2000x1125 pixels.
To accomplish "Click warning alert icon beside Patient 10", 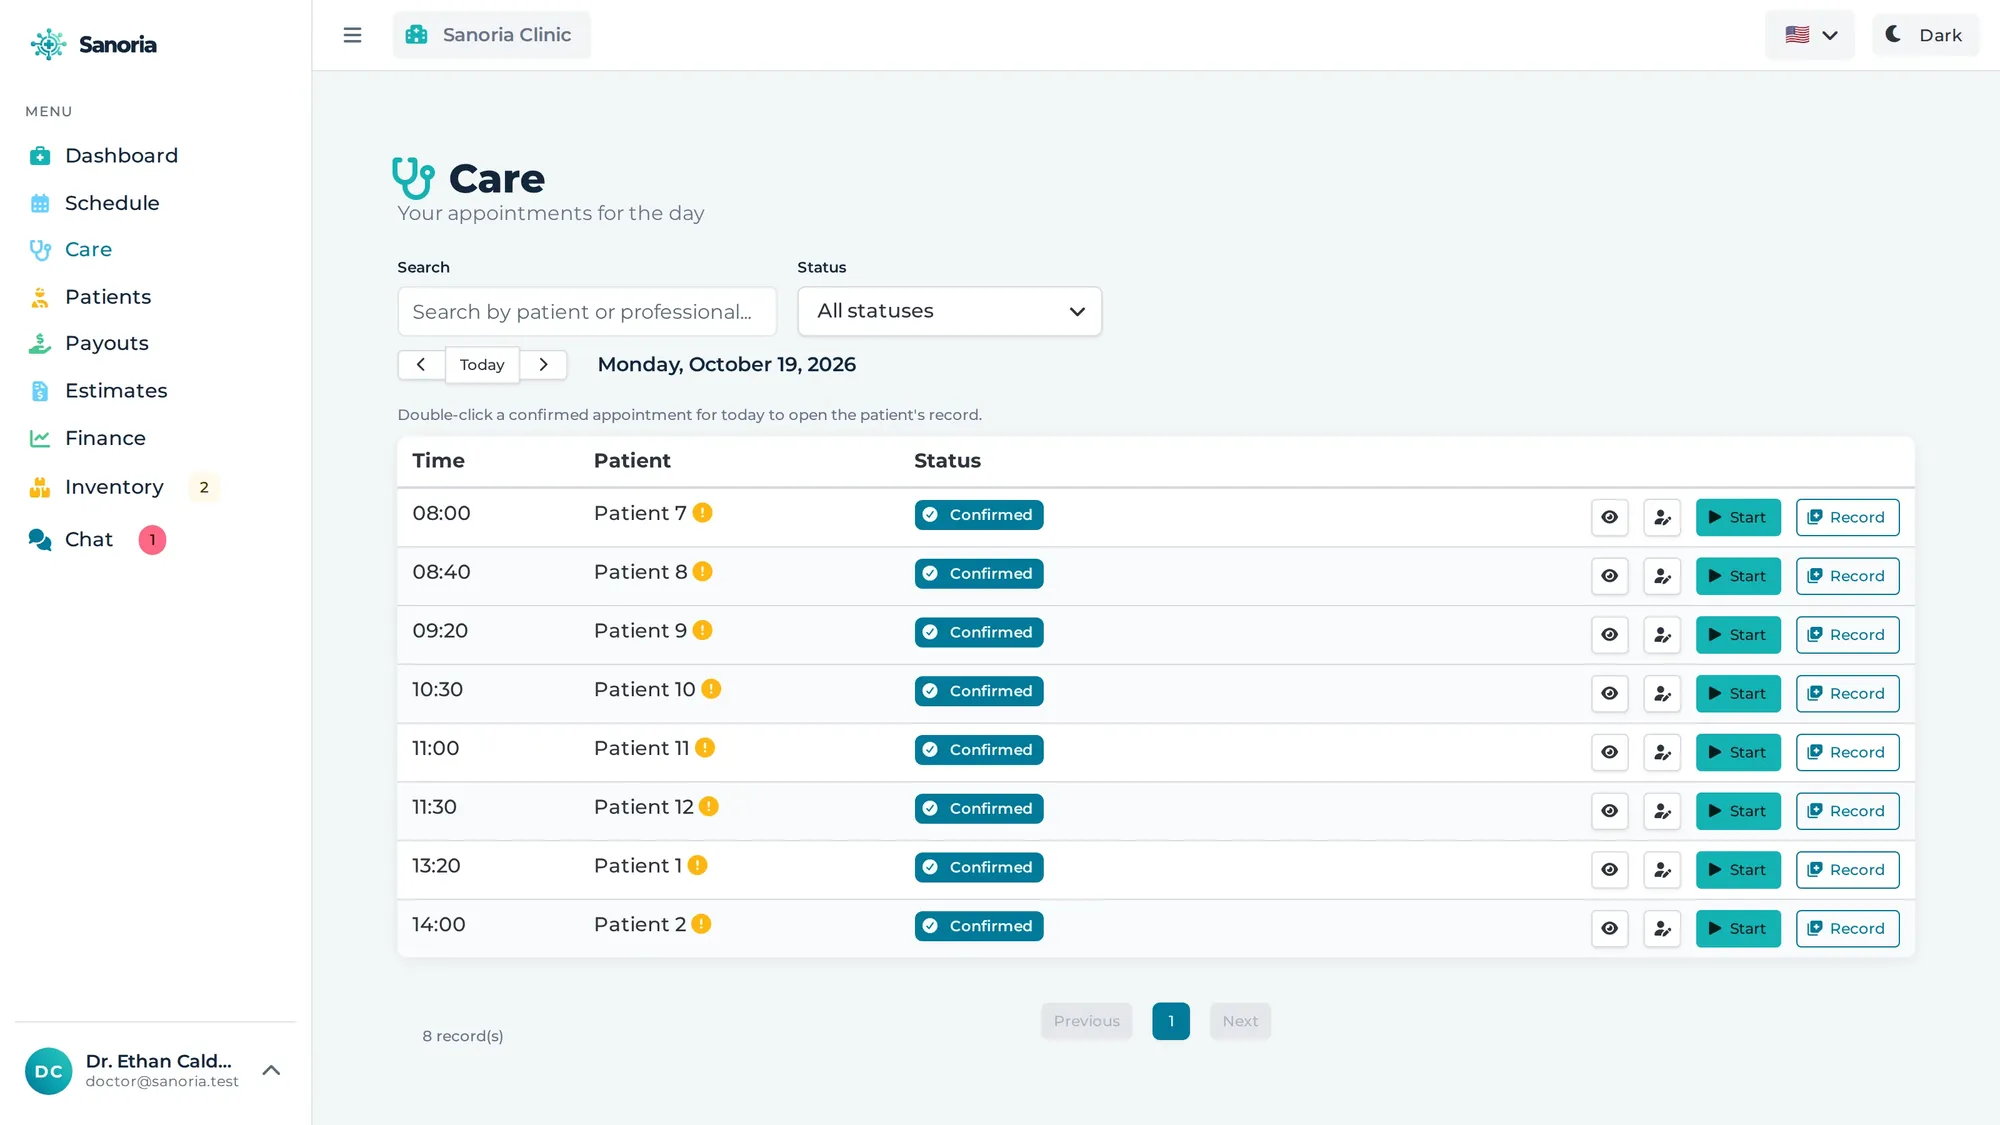I will coord(711,689).
